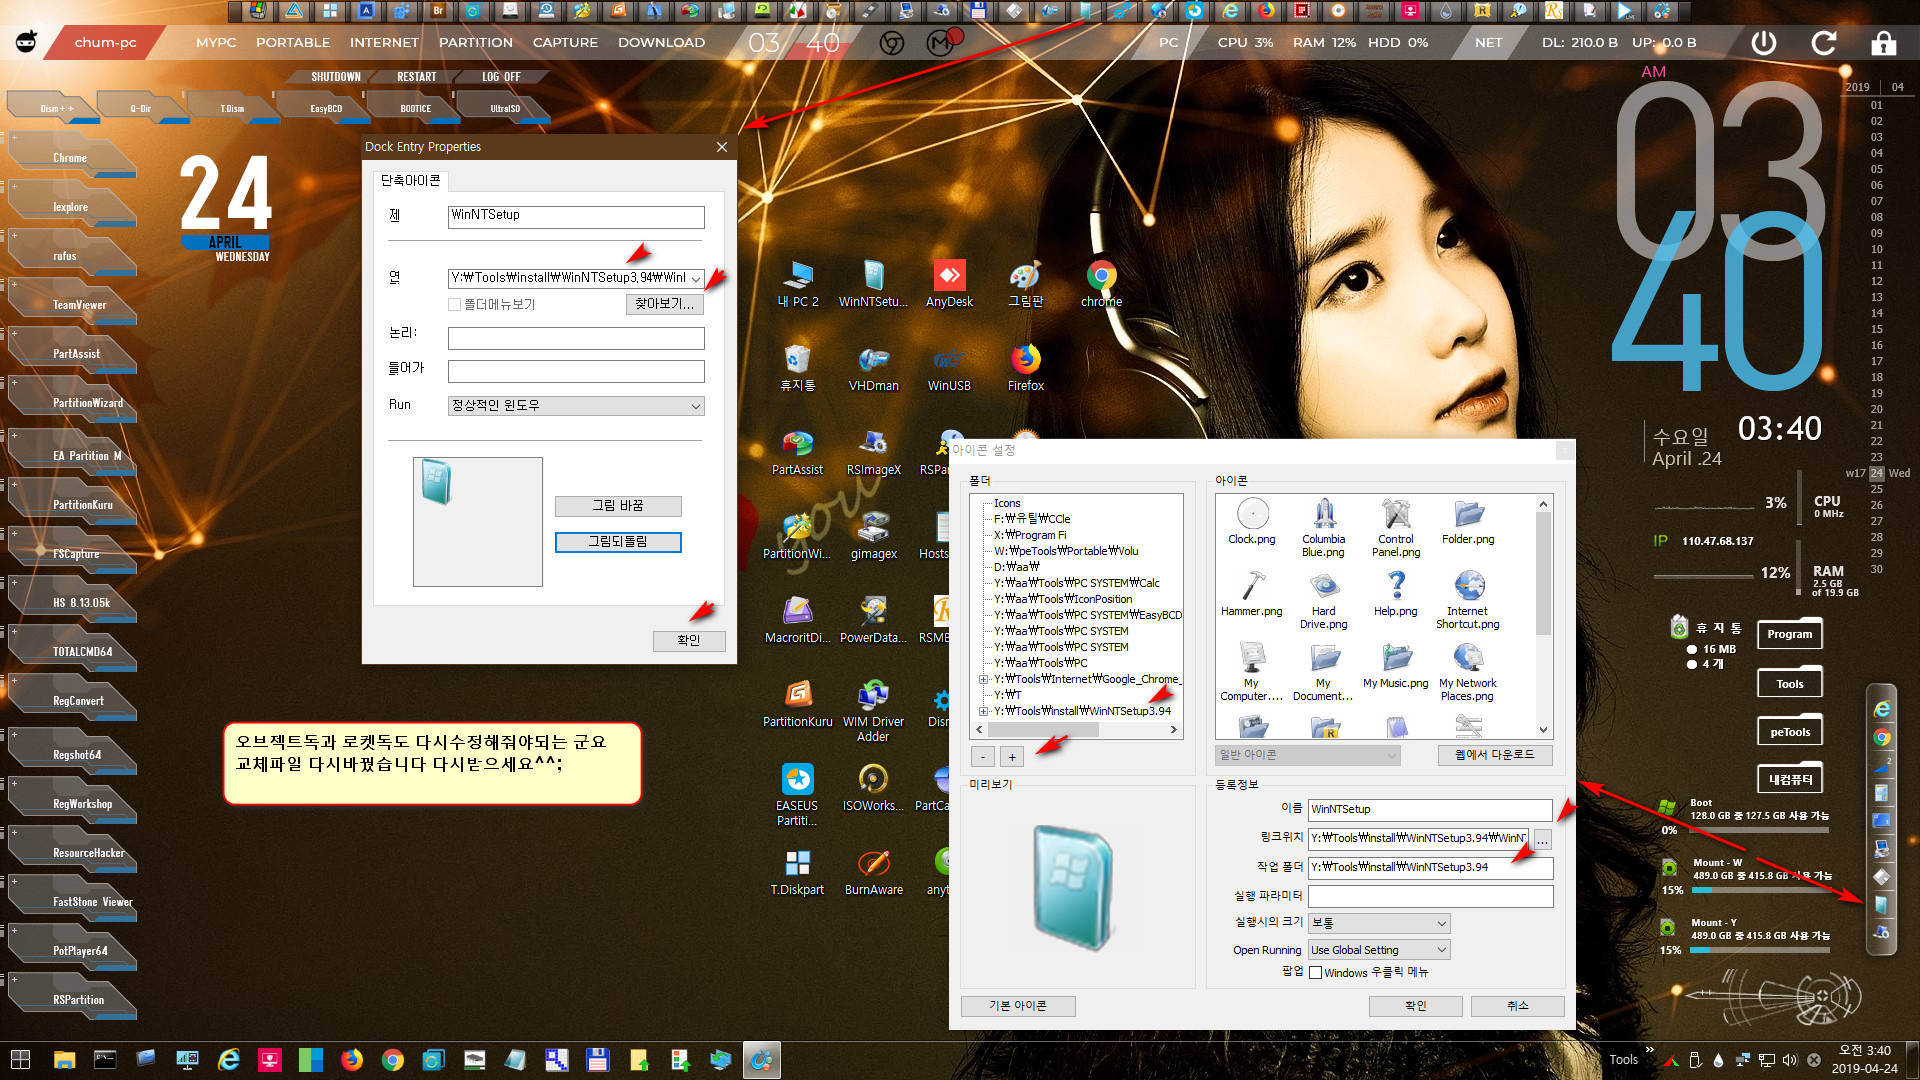Image resolution: width=1920 pixels, height=1080 pixels.
Task: Click the Program button on the right panel
Action: 1790,634
